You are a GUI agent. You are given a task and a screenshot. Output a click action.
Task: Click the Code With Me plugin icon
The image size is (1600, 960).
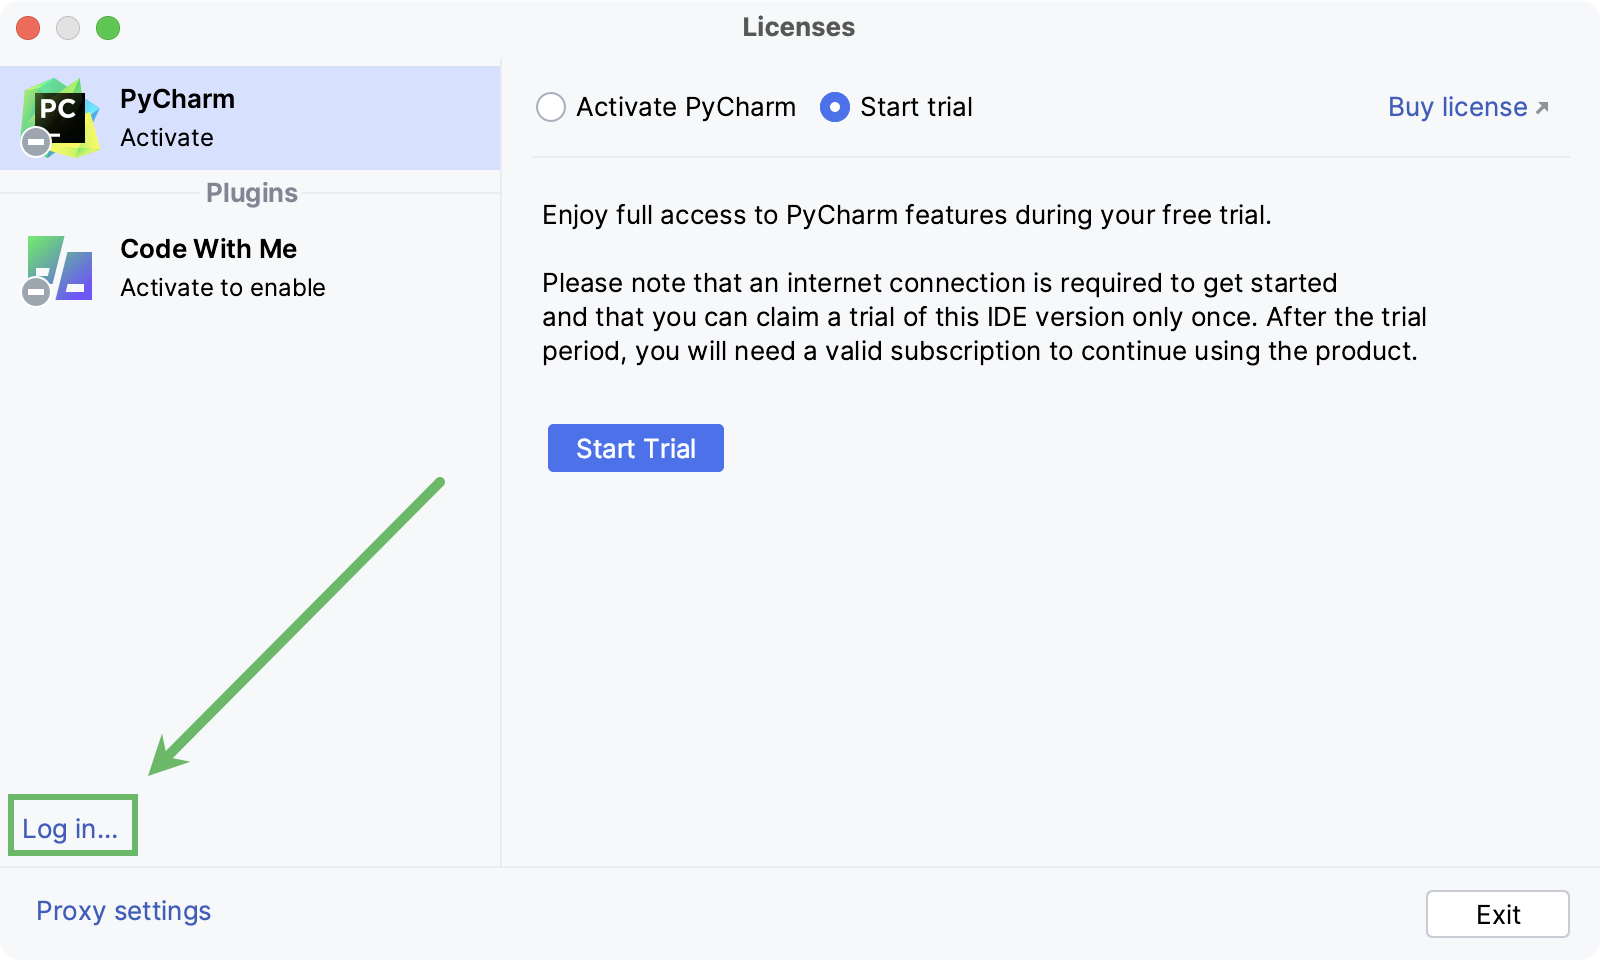pyautogui.click(x=57, y=268)
